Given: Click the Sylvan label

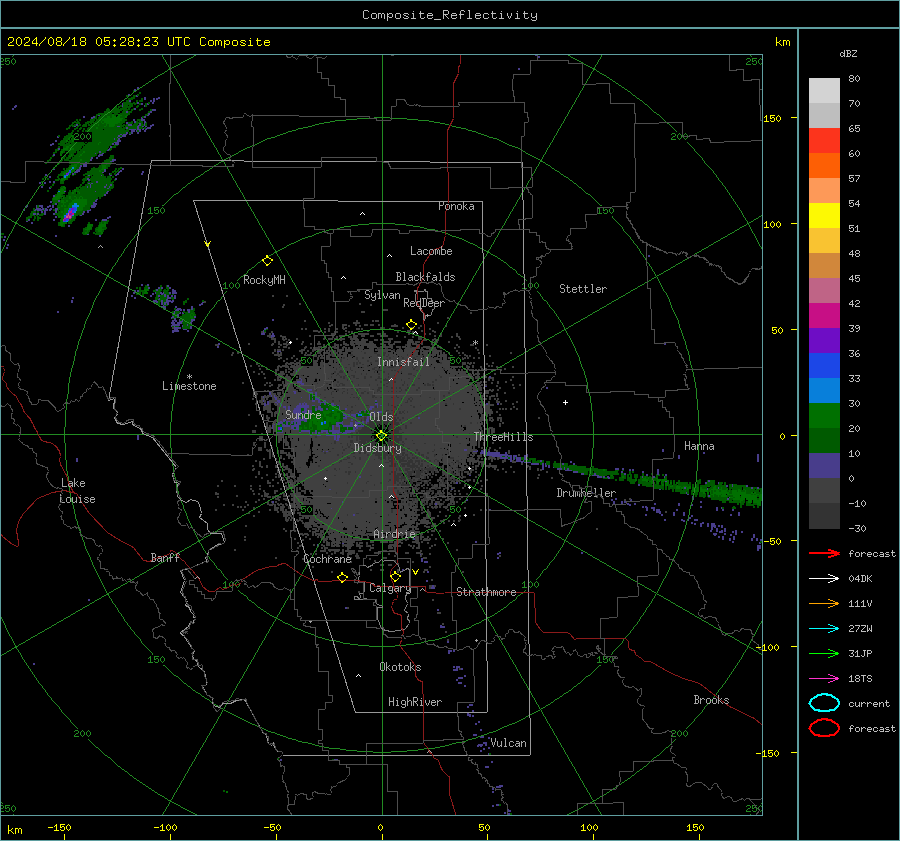Looking at the screenshot, I should (382, 295).
